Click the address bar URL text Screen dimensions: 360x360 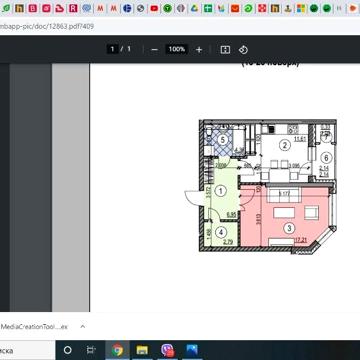47,26
